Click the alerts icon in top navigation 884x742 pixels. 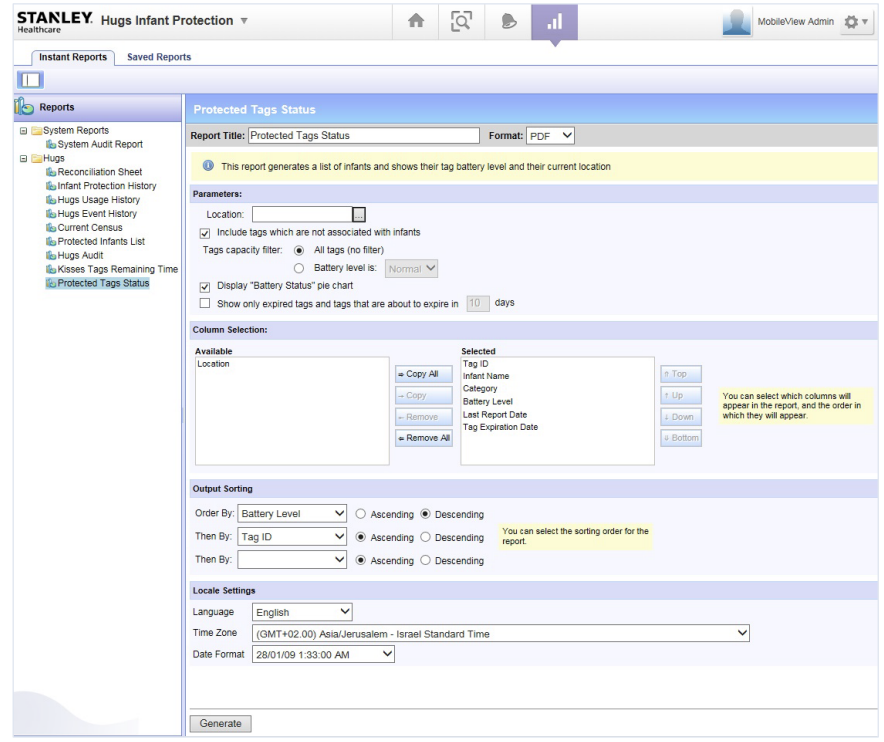[x=509, y=21]
